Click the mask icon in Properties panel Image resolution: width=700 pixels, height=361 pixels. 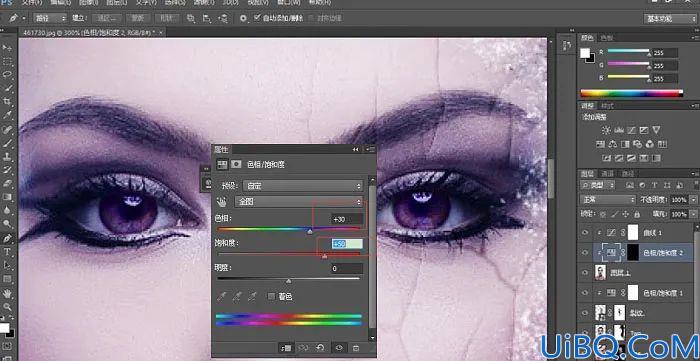pyautogui.click(x=237, y=165)
